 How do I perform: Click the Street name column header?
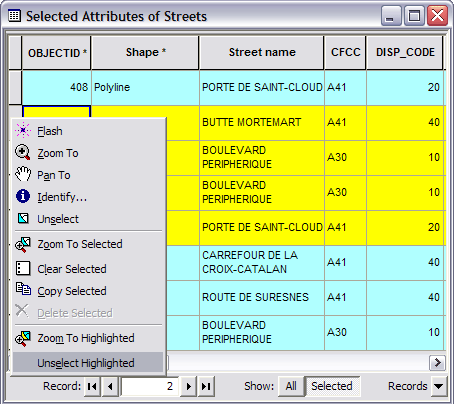point(262,52)
